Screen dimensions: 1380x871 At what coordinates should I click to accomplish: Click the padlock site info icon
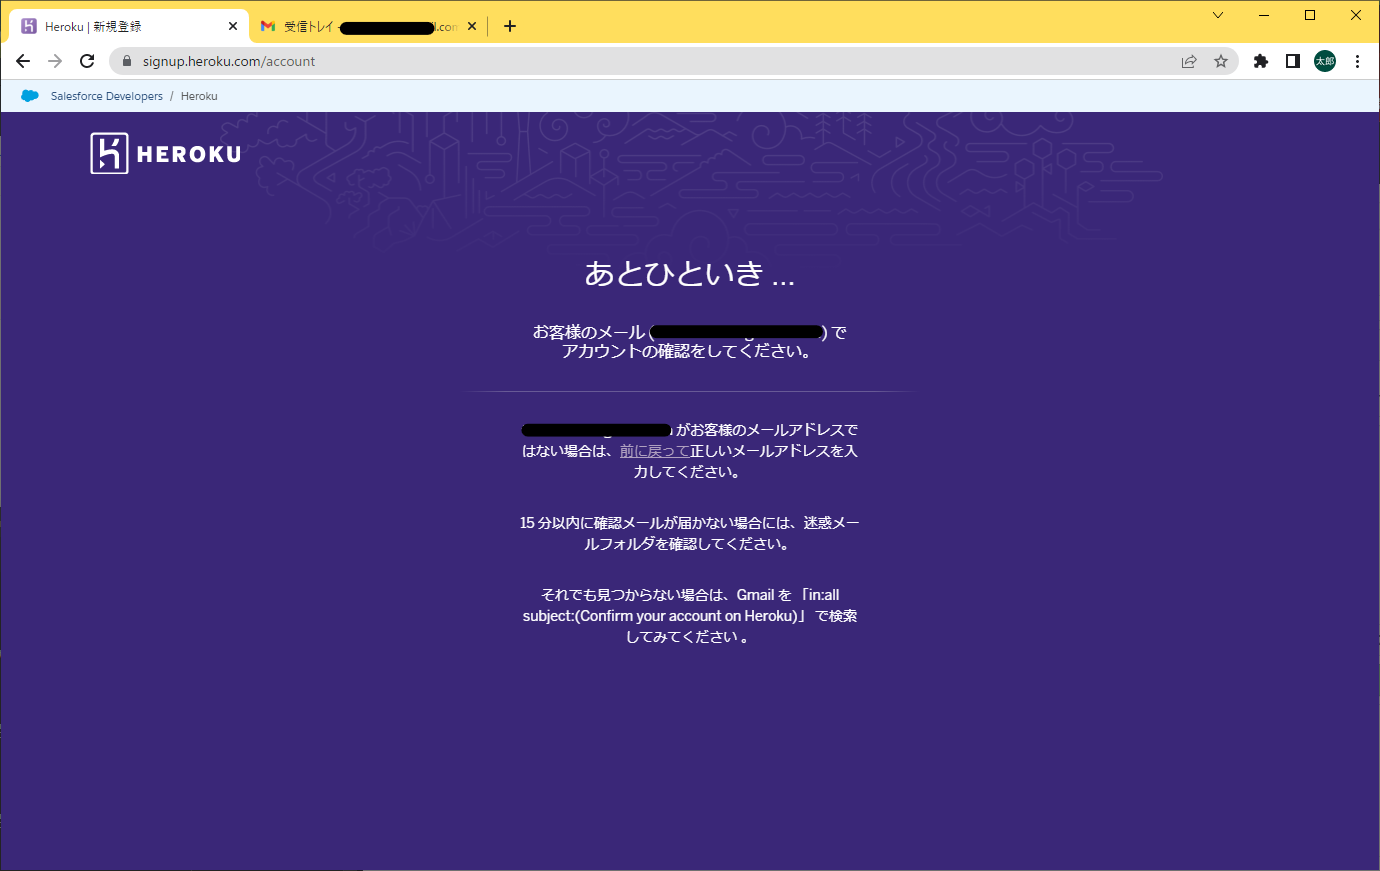(x=126, y=61)
